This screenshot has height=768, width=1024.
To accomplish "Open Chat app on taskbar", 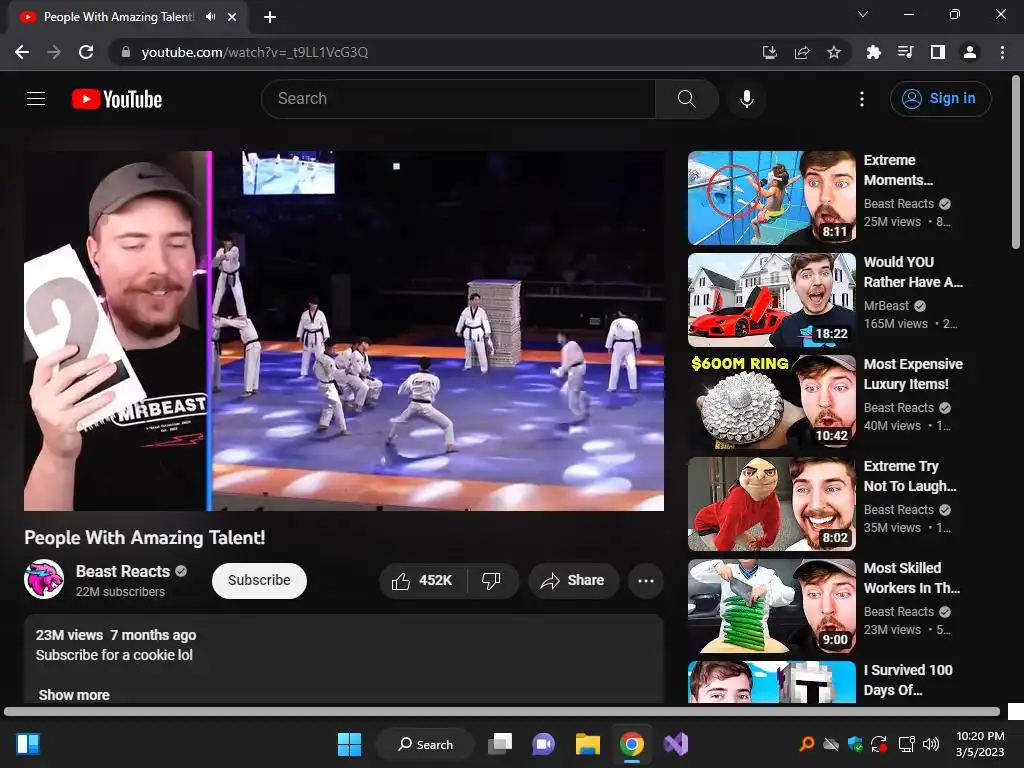I will 543,744.
